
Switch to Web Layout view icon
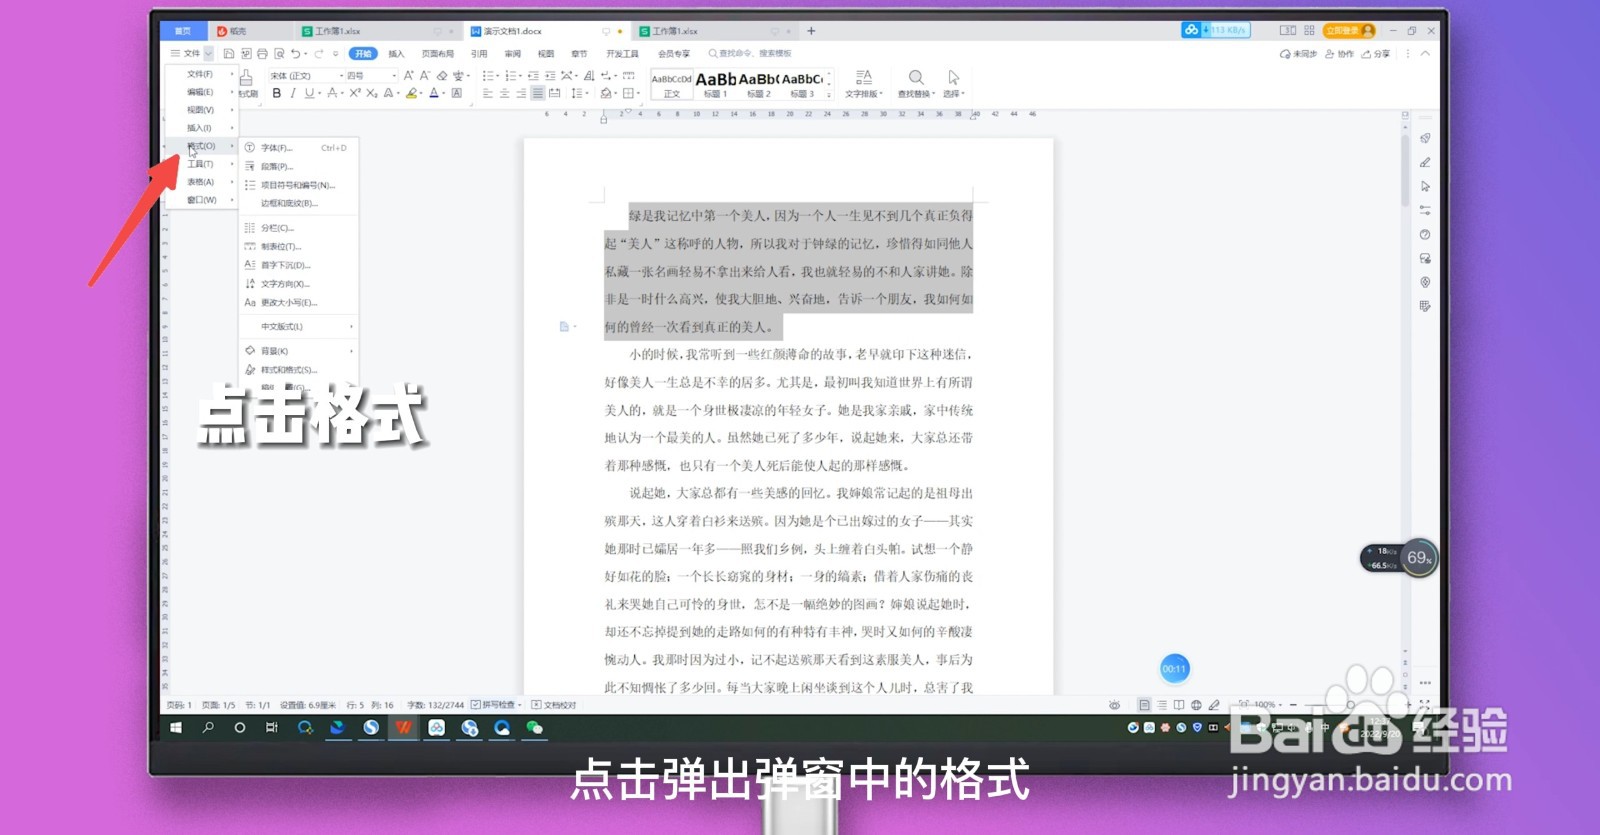tap(1196, 705)
